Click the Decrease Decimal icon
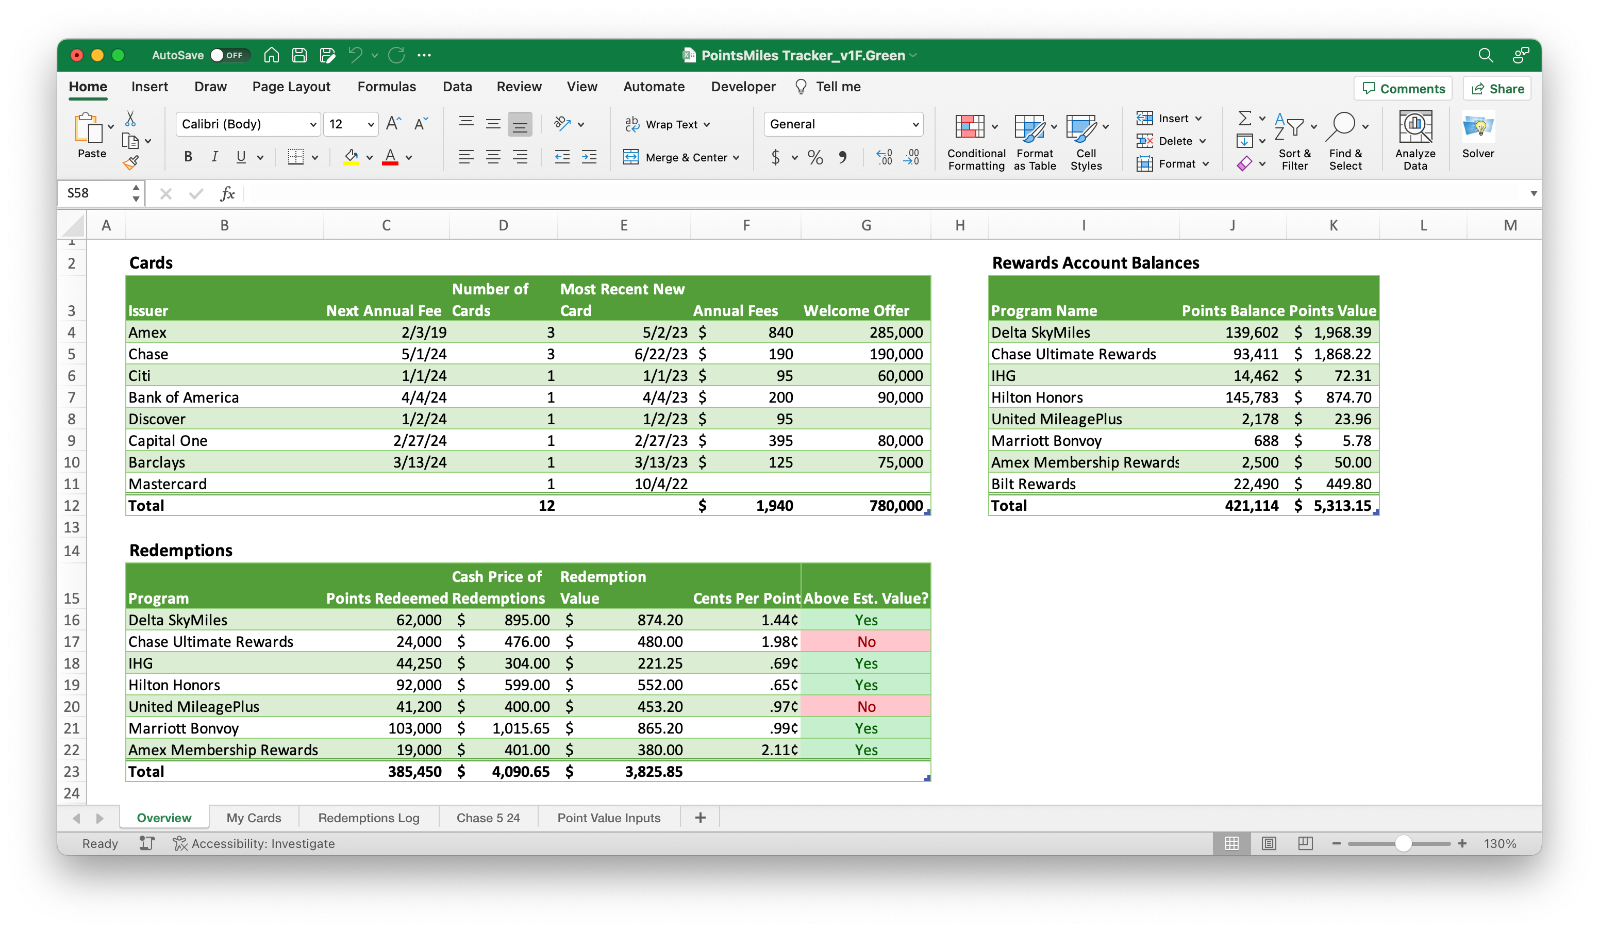 [x=911, y=157]
